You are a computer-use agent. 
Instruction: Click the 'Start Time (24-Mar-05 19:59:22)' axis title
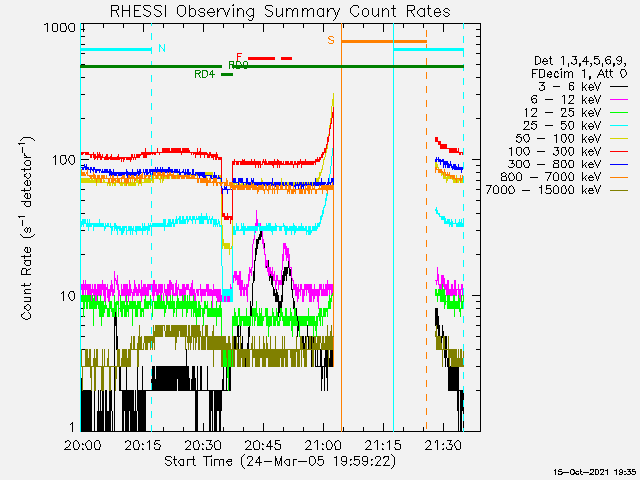[x=280, y=461]
